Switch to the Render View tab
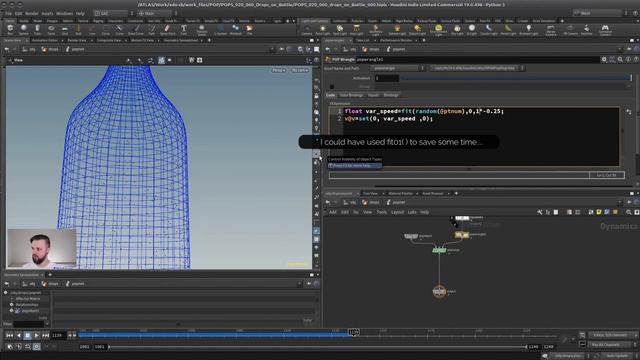The width and height of the screenshot is (640, 360). pos(77,40)
